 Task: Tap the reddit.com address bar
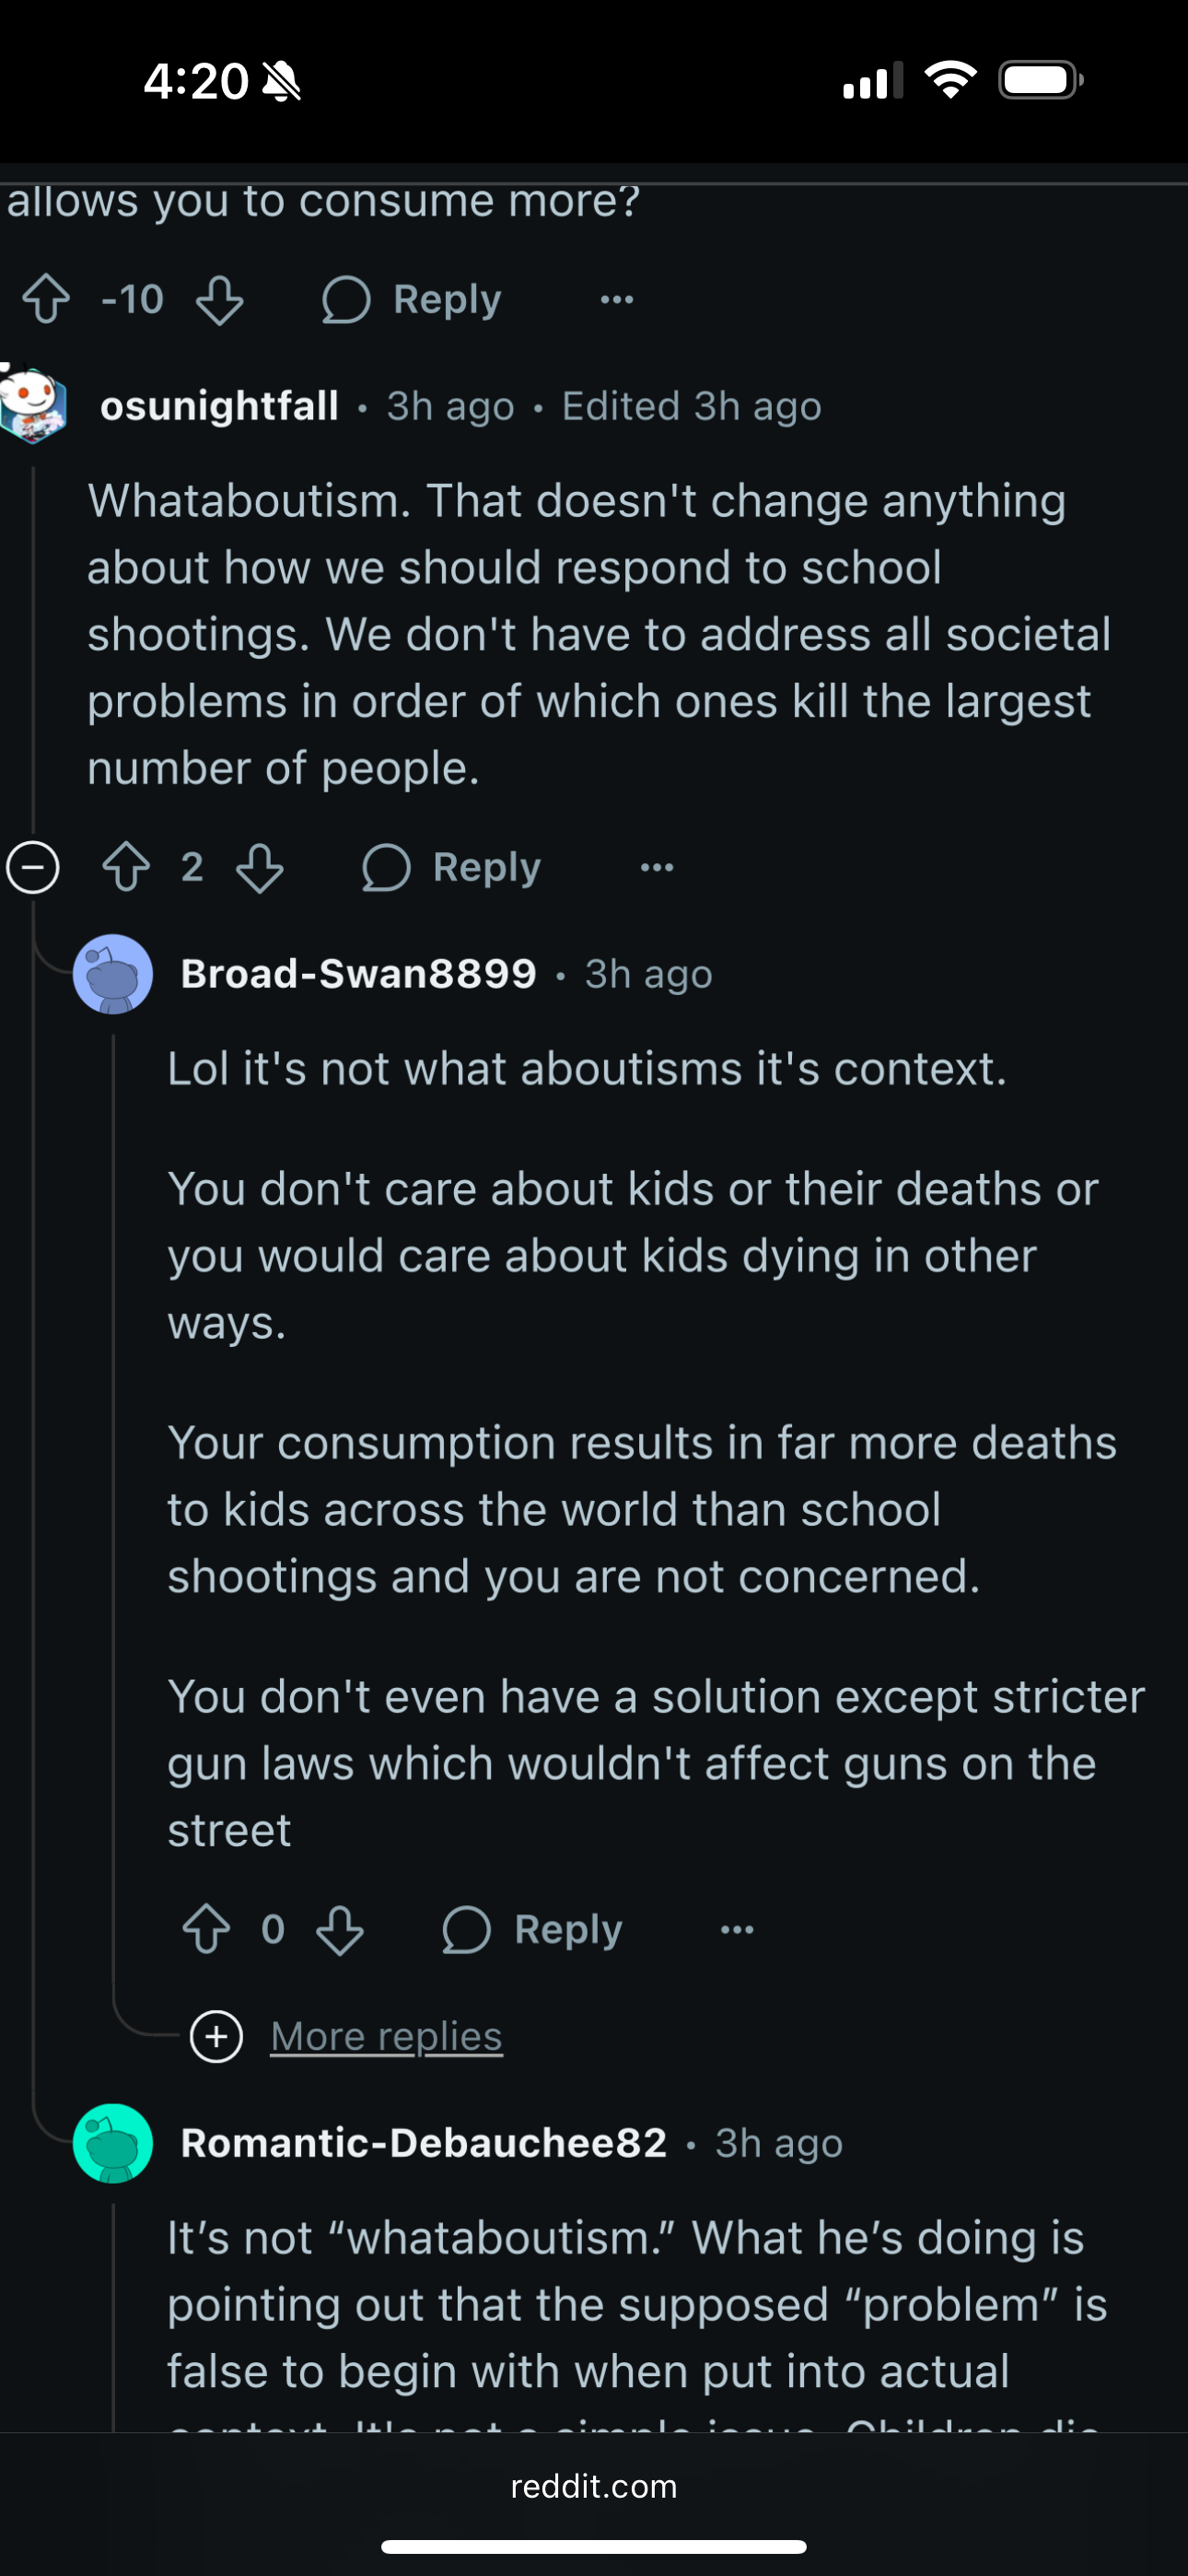594,2486
